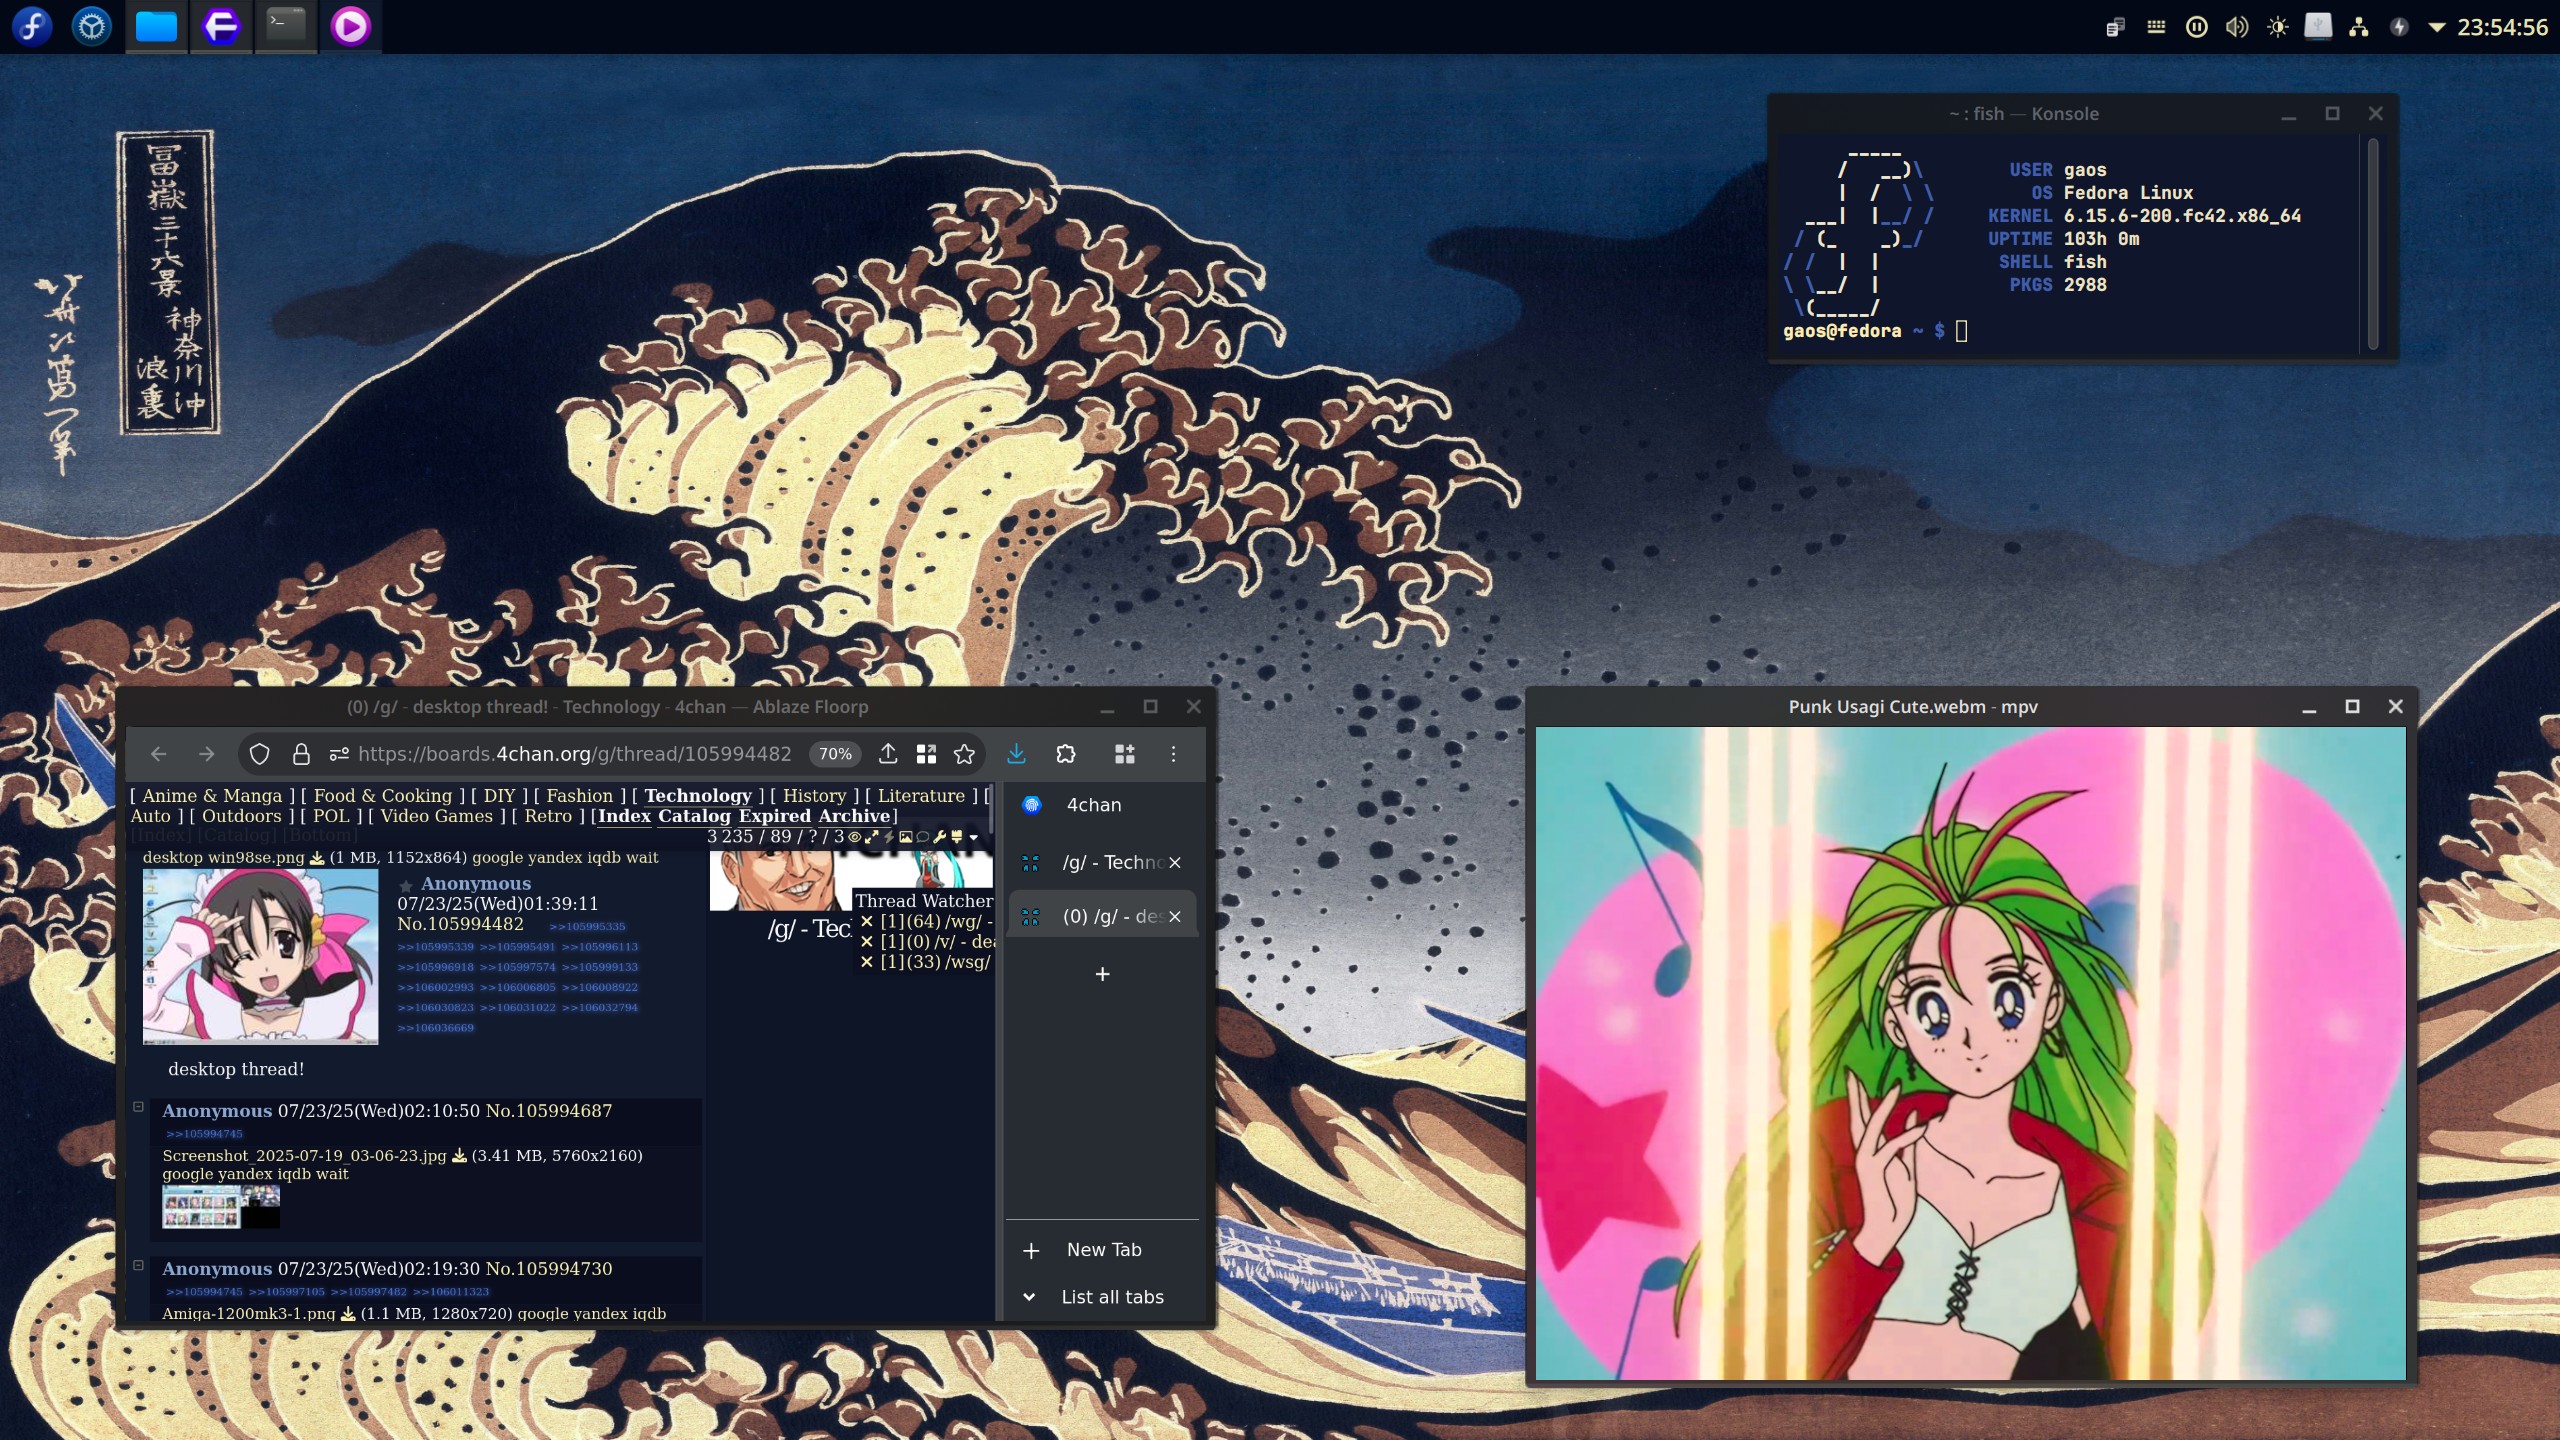Screen dimensions: 2560x1440
Task: Show hidden system tray icons arrow
Action: pyautogui.click(x=2437, y=28)
